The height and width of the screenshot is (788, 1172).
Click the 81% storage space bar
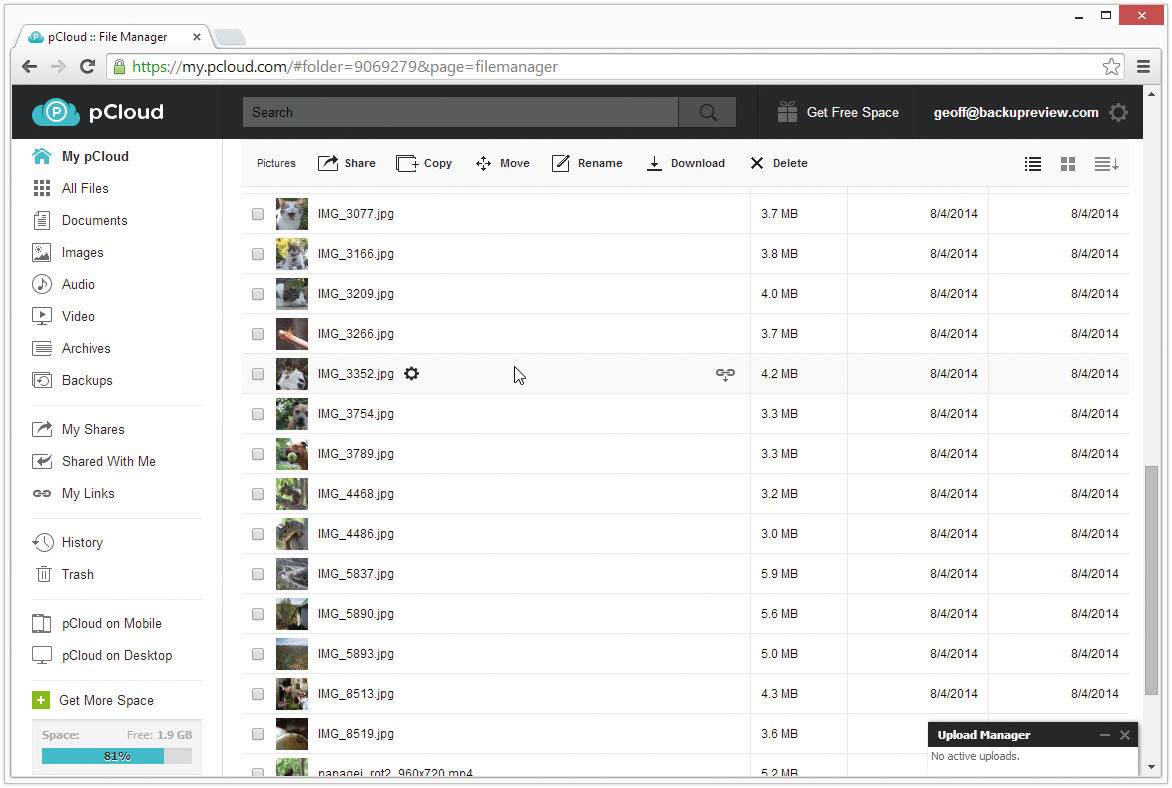(117, 756)
